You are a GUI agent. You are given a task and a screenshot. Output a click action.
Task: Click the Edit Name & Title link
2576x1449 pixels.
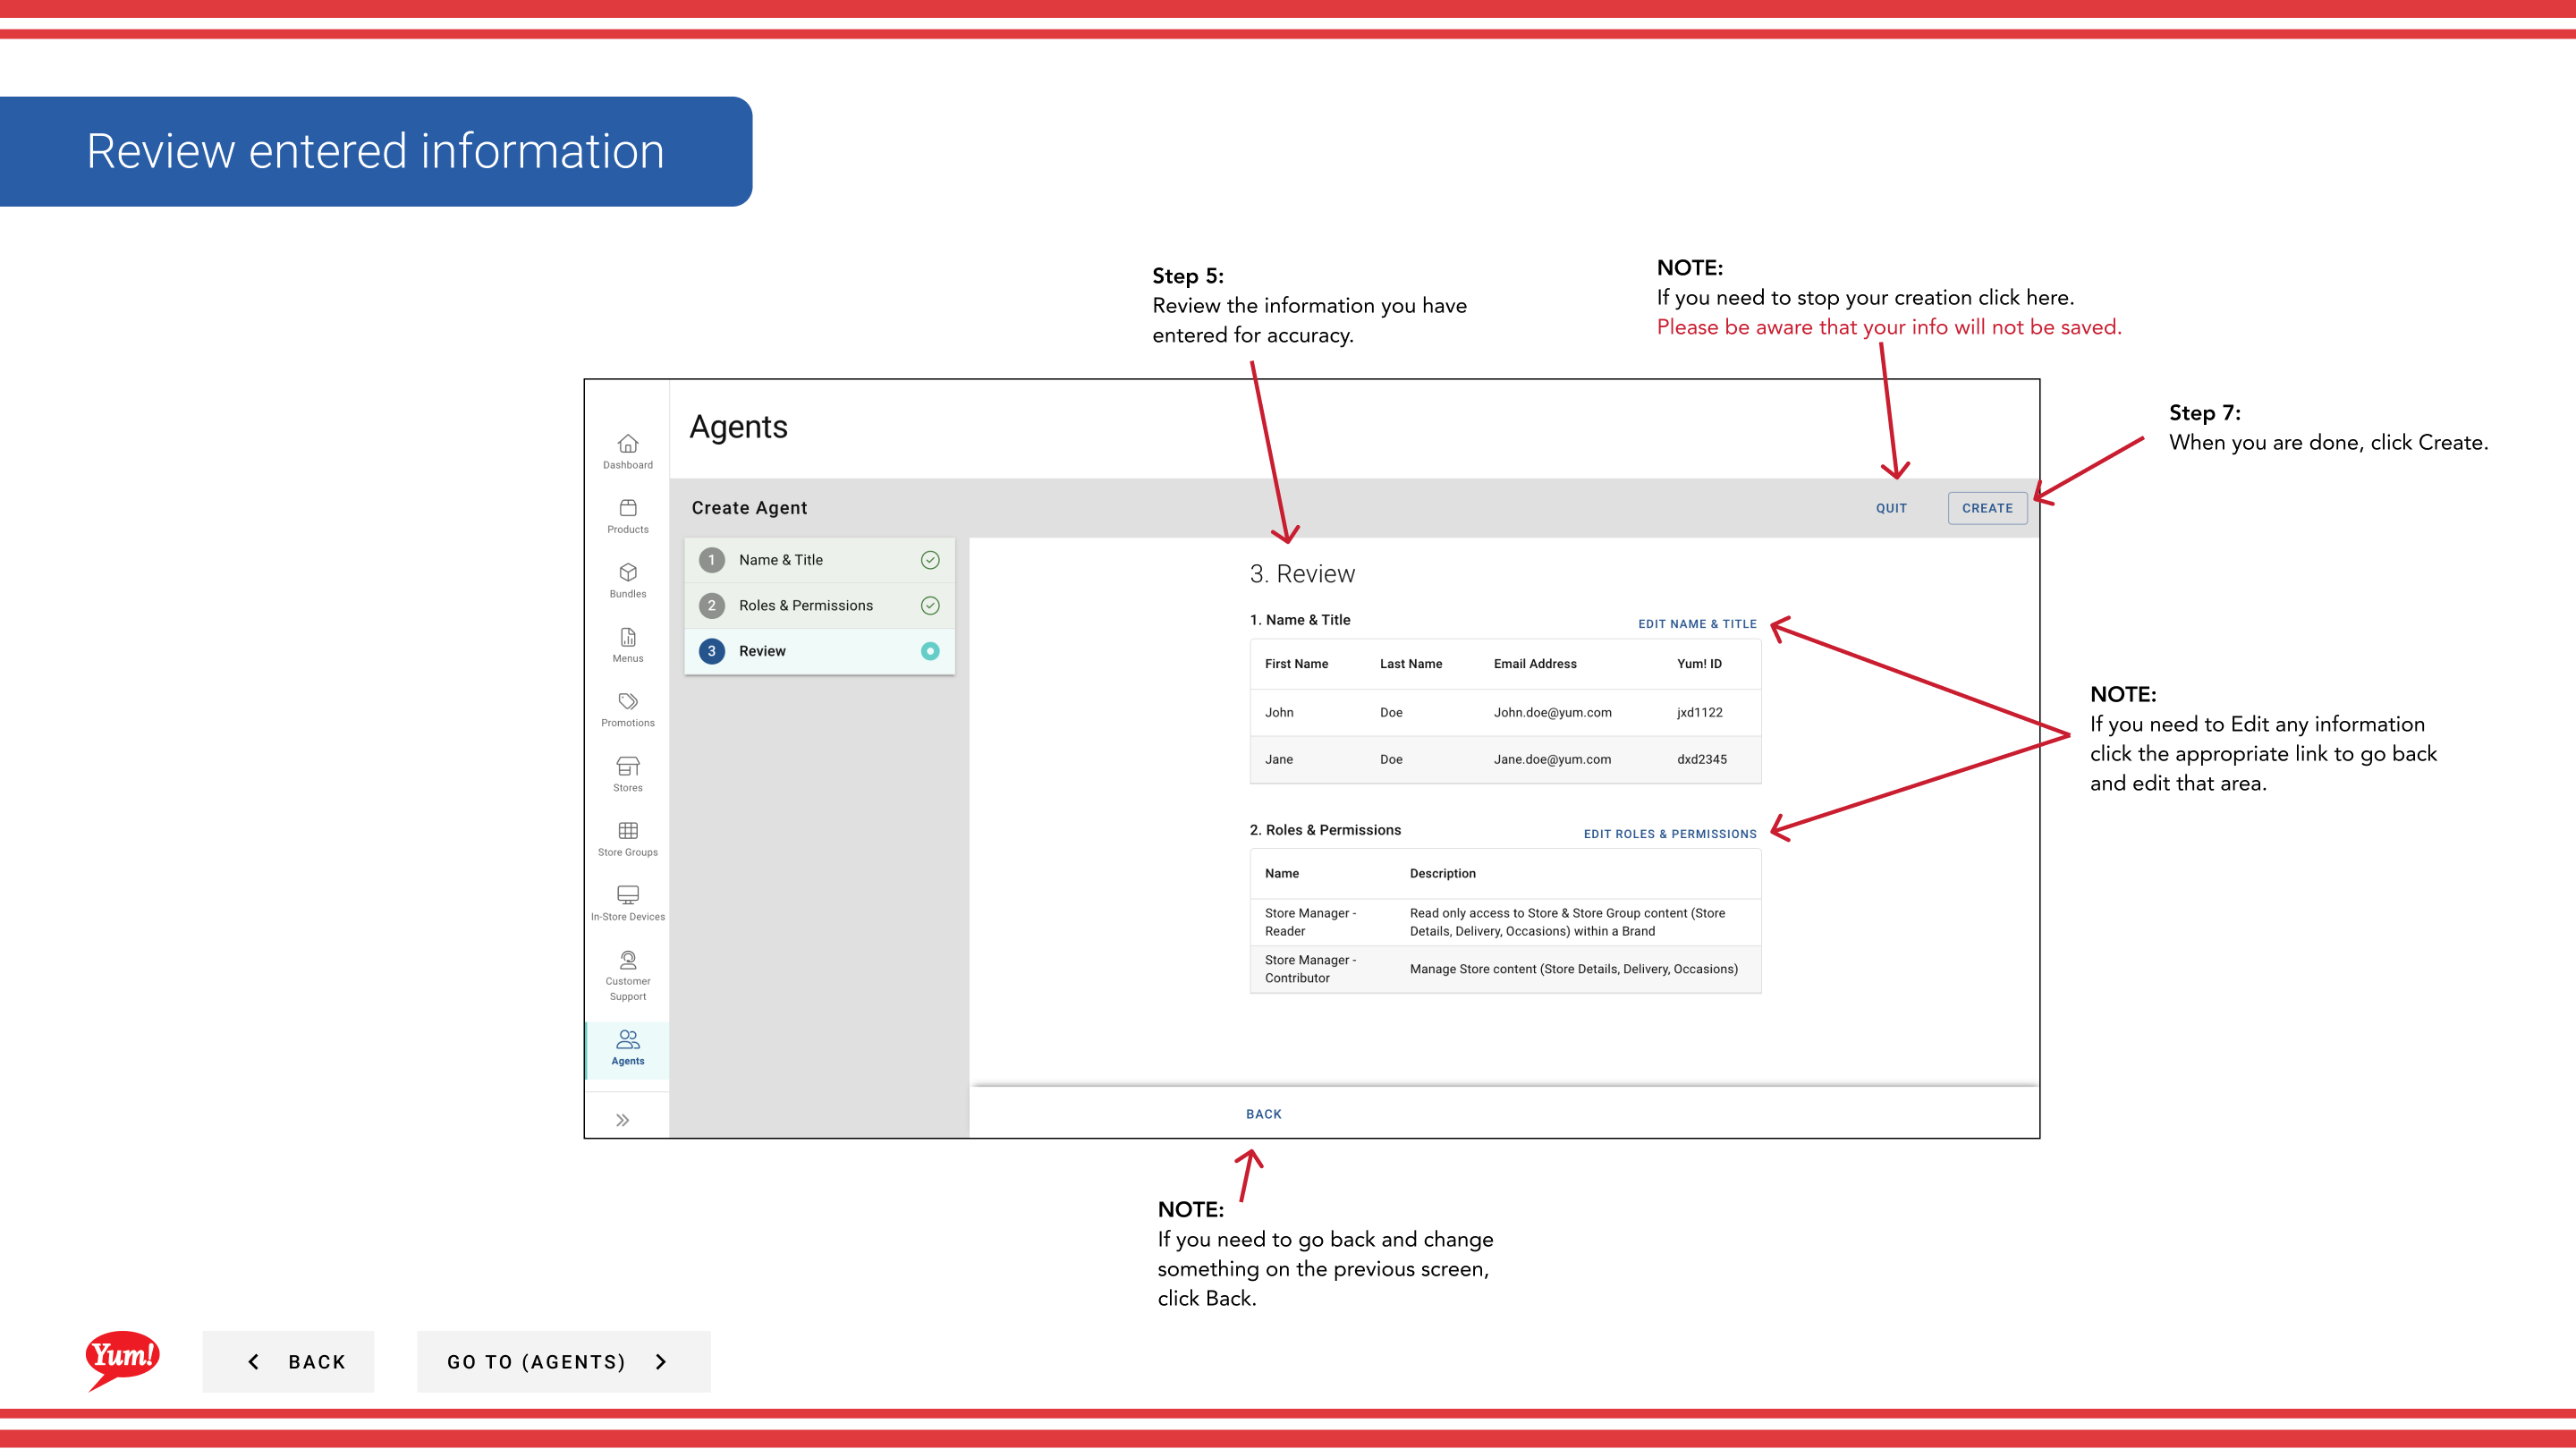[1697, 624]
